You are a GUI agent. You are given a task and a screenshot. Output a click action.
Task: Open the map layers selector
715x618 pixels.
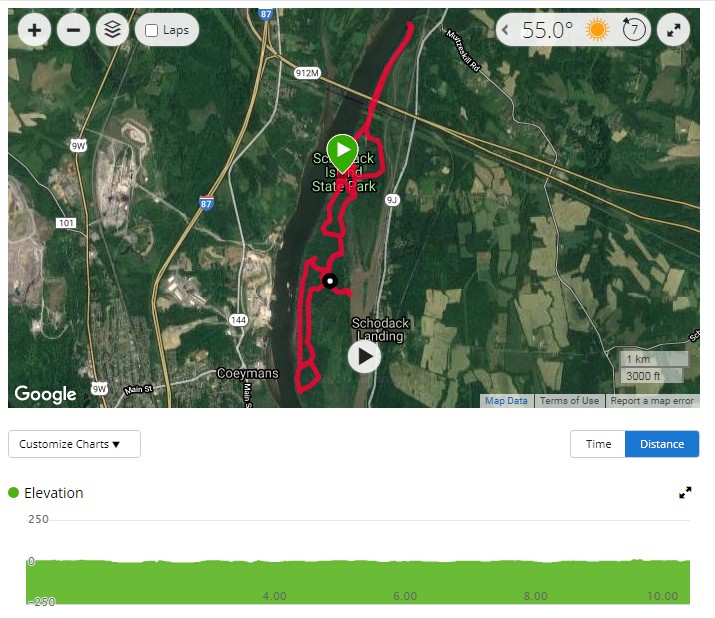(113, 30)
